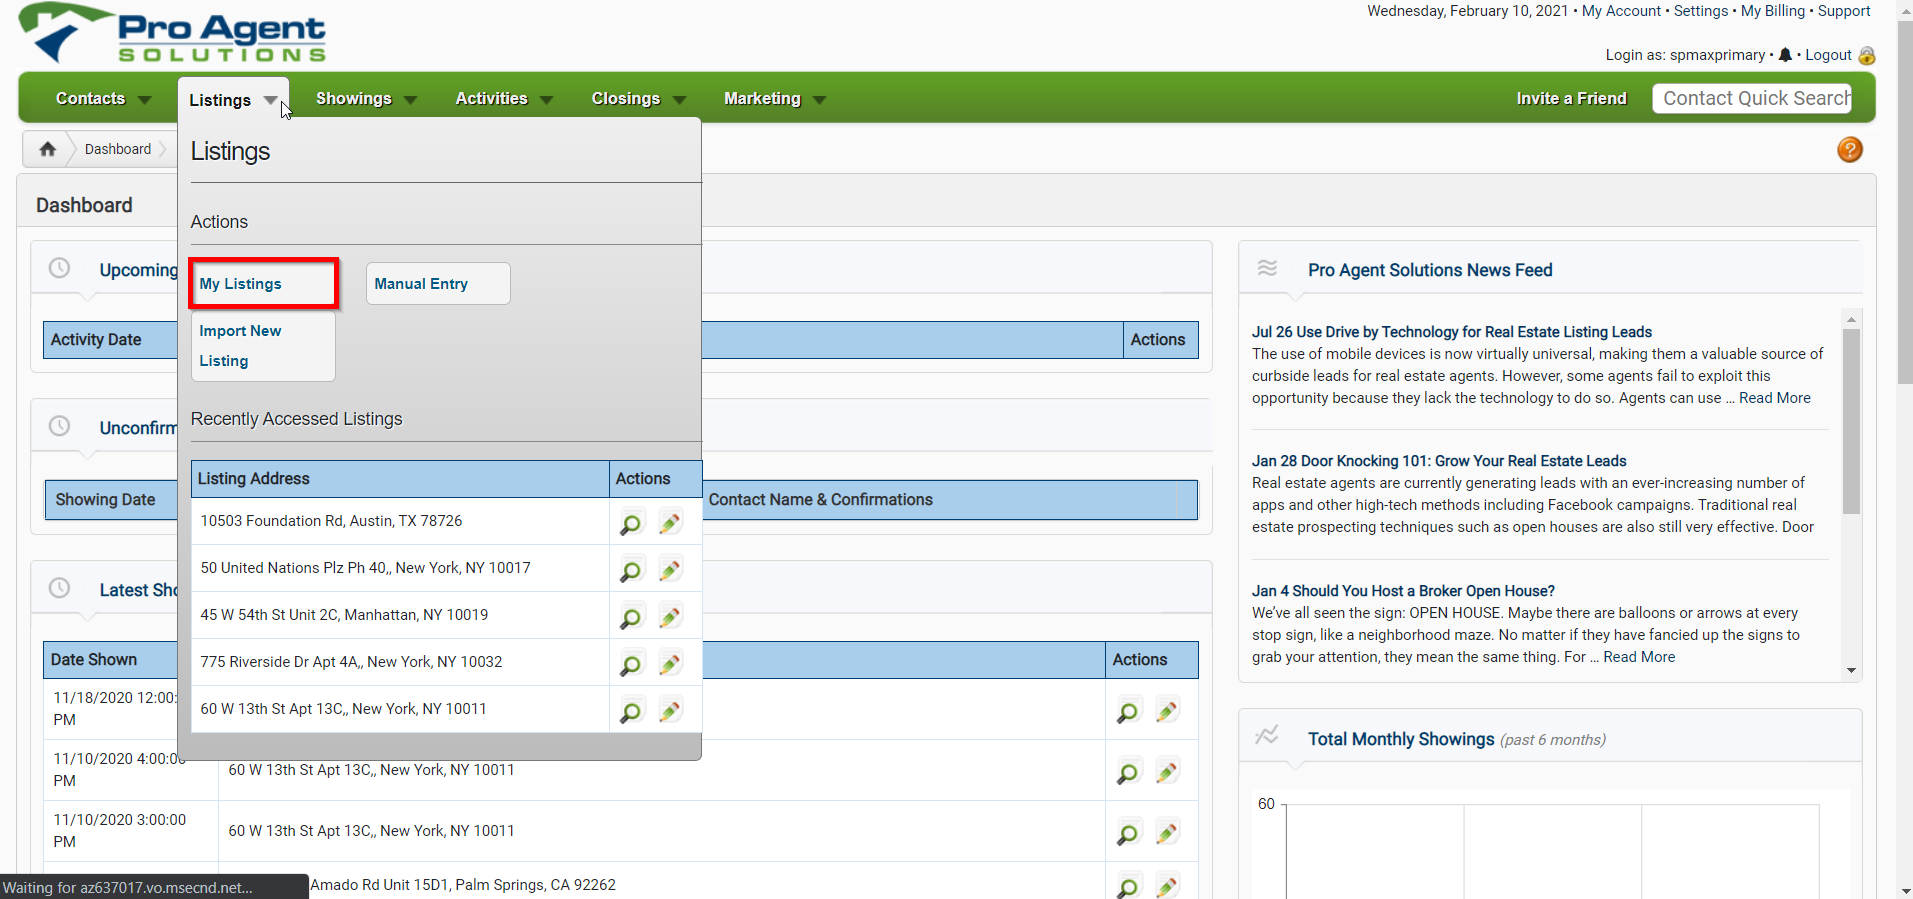The image size is (1913, 899).
Task: Open the Support link
Action: [x=1844, y=11]
